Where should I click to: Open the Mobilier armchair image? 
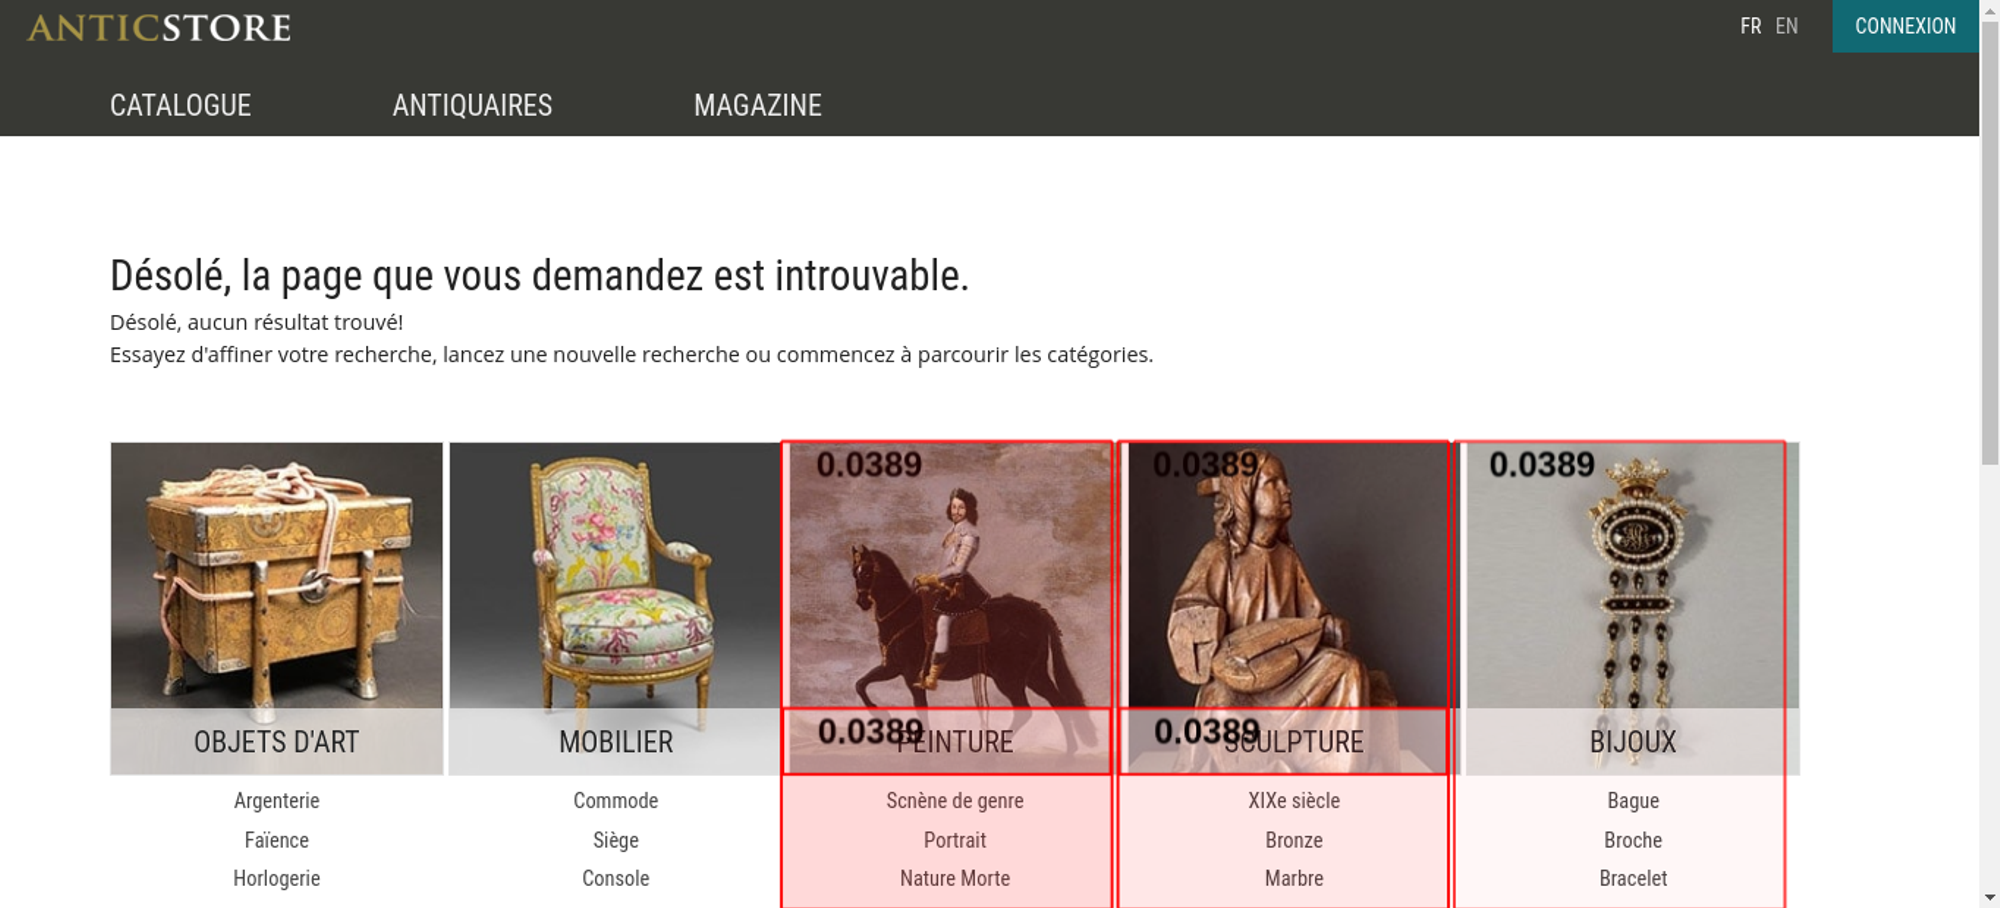pyautogui.click(x=614, y=576)
